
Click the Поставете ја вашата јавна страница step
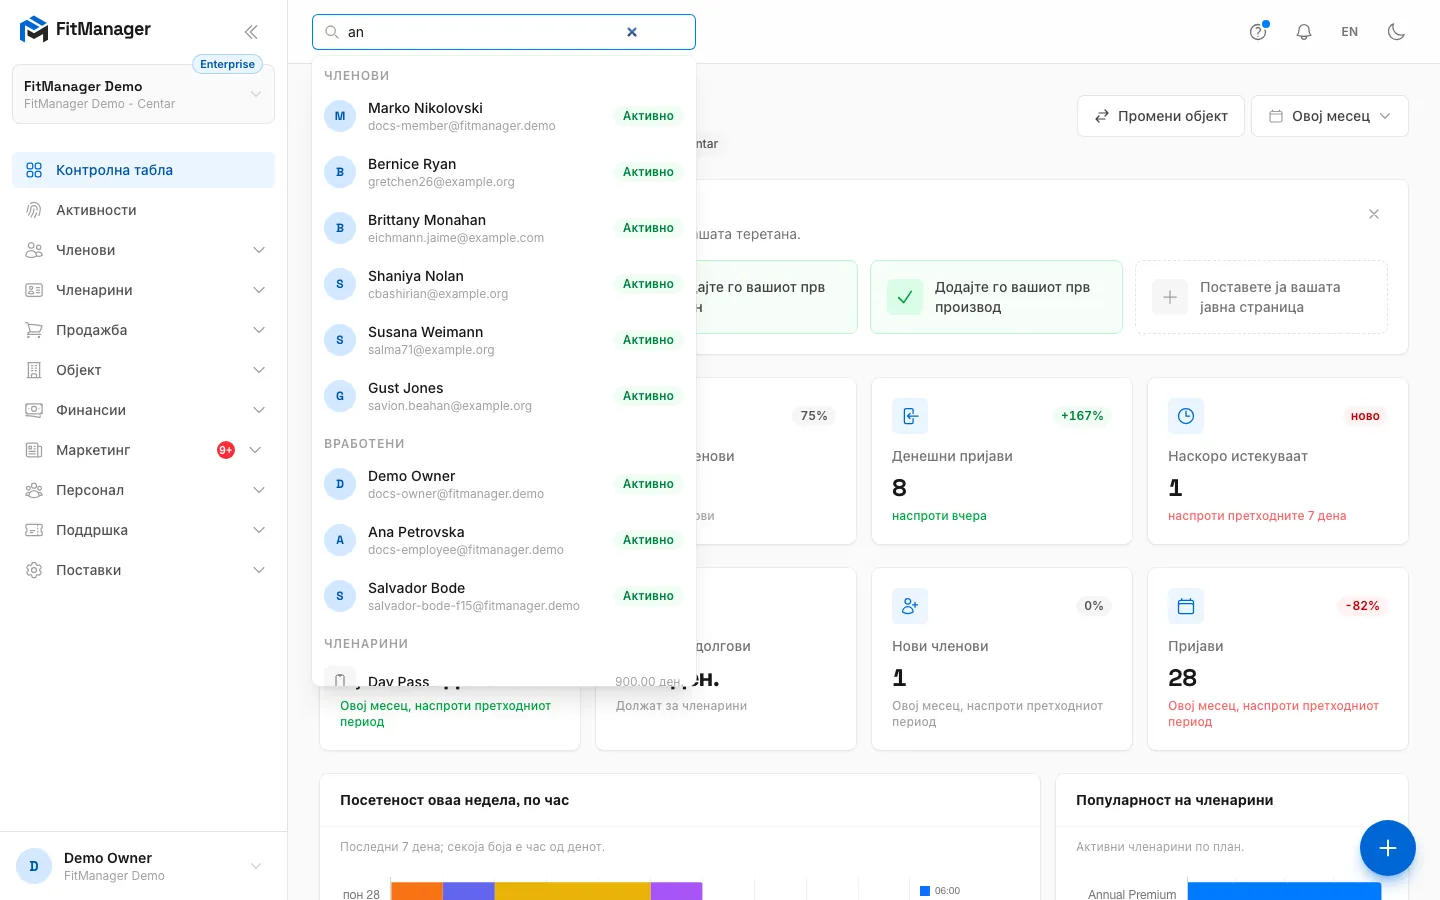coord(1261,297)
